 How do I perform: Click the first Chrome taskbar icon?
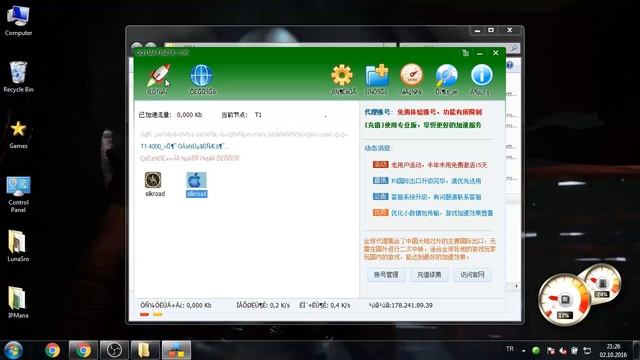click(52, 350)
